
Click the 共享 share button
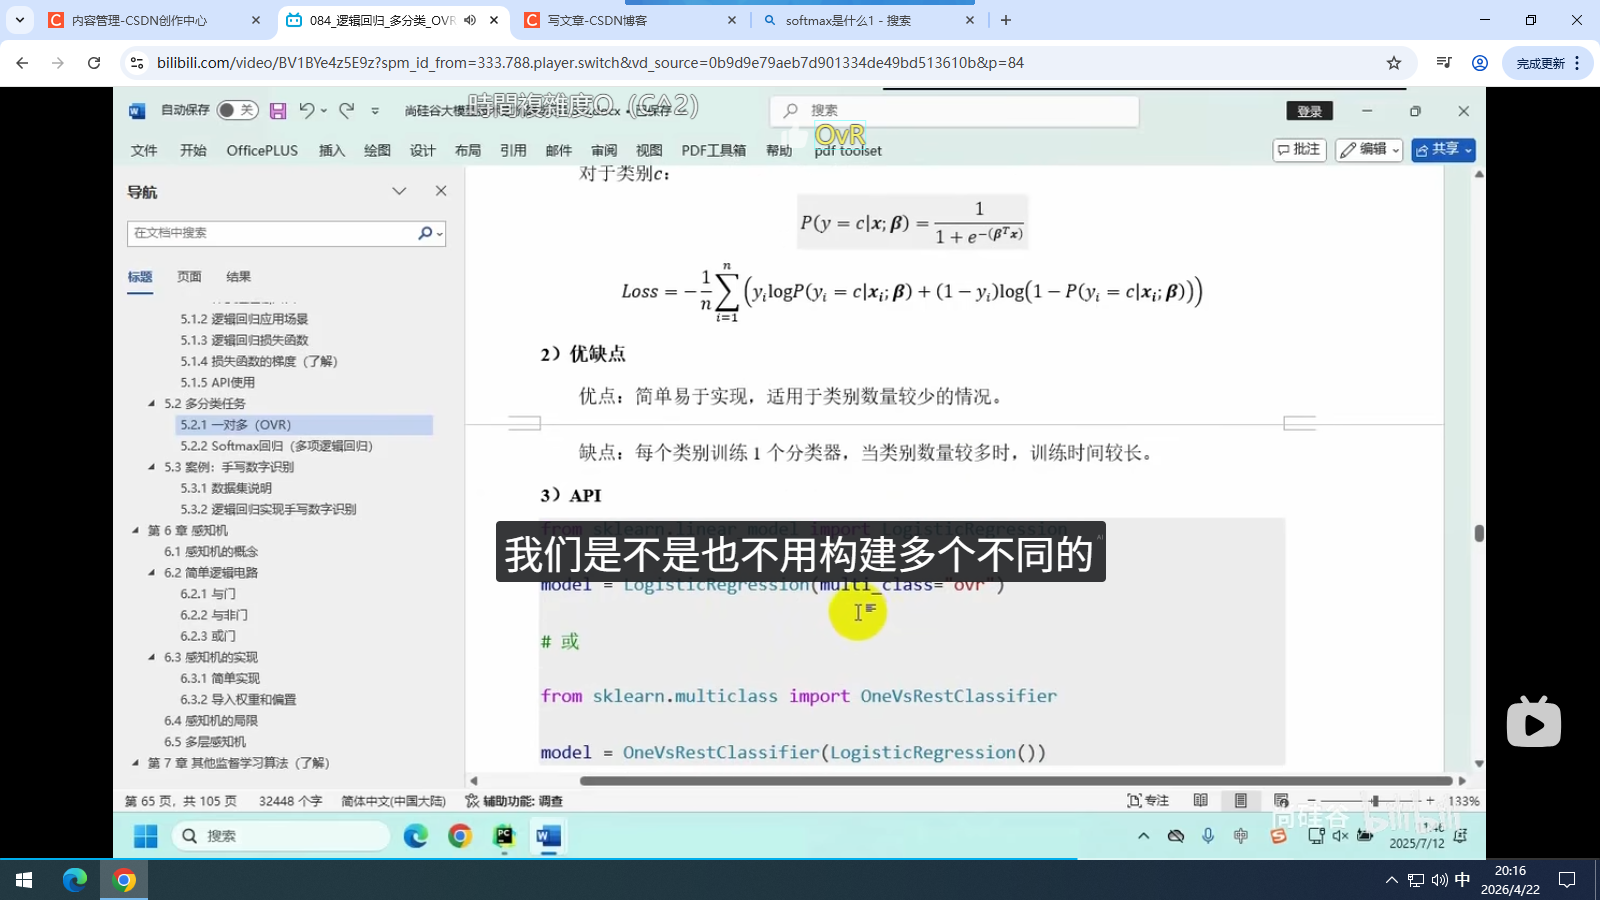tap(1443, 149)
